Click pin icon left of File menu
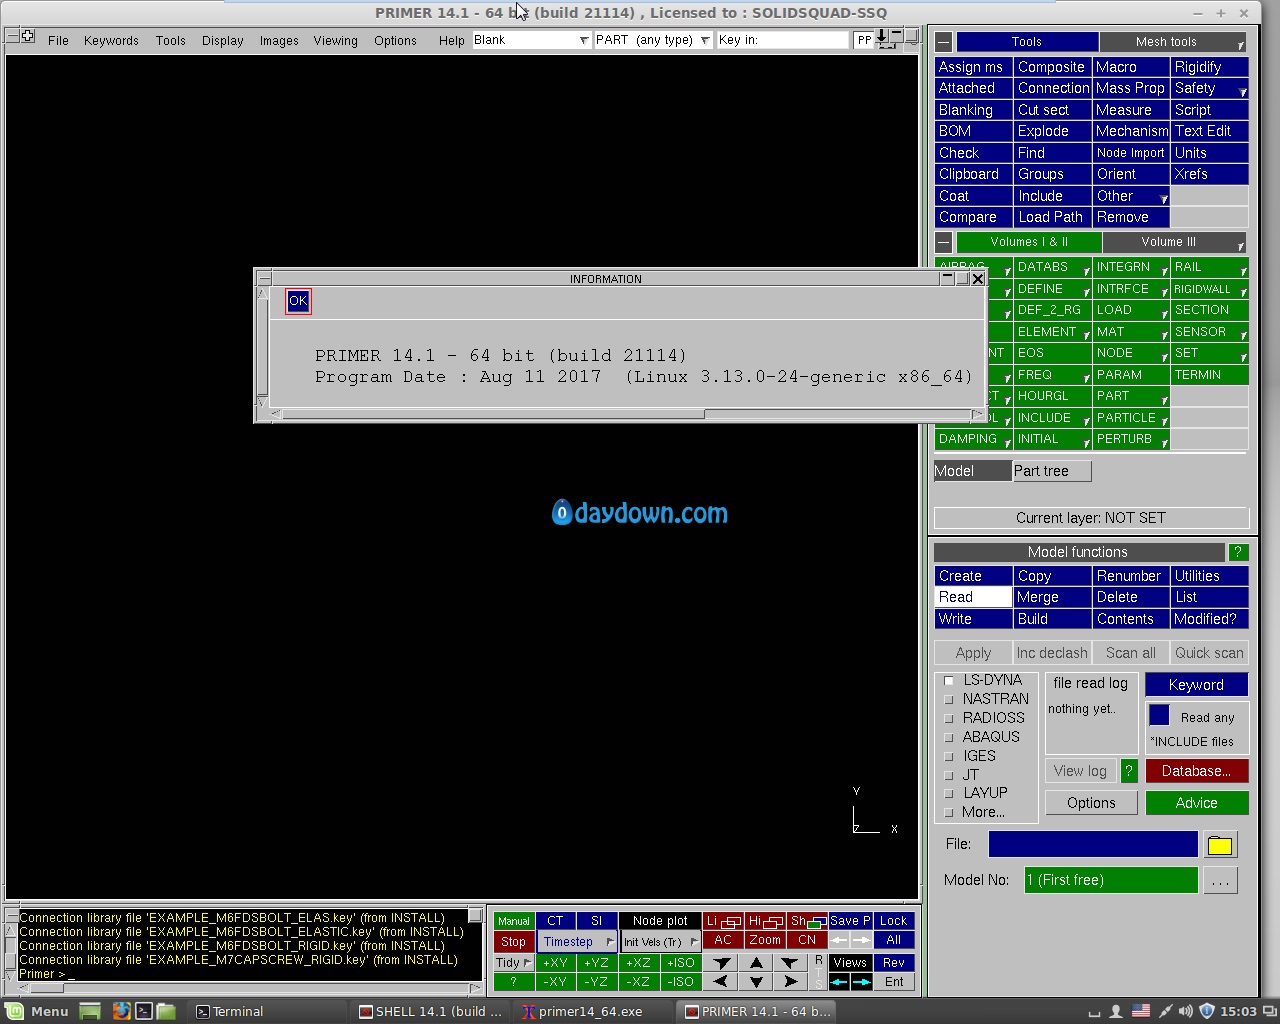Screen dimensions: 1280x1024 27,36
